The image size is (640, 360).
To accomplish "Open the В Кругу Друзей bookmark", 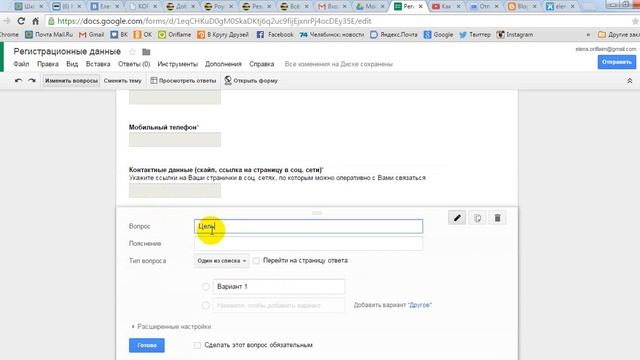I will point(223,35).
